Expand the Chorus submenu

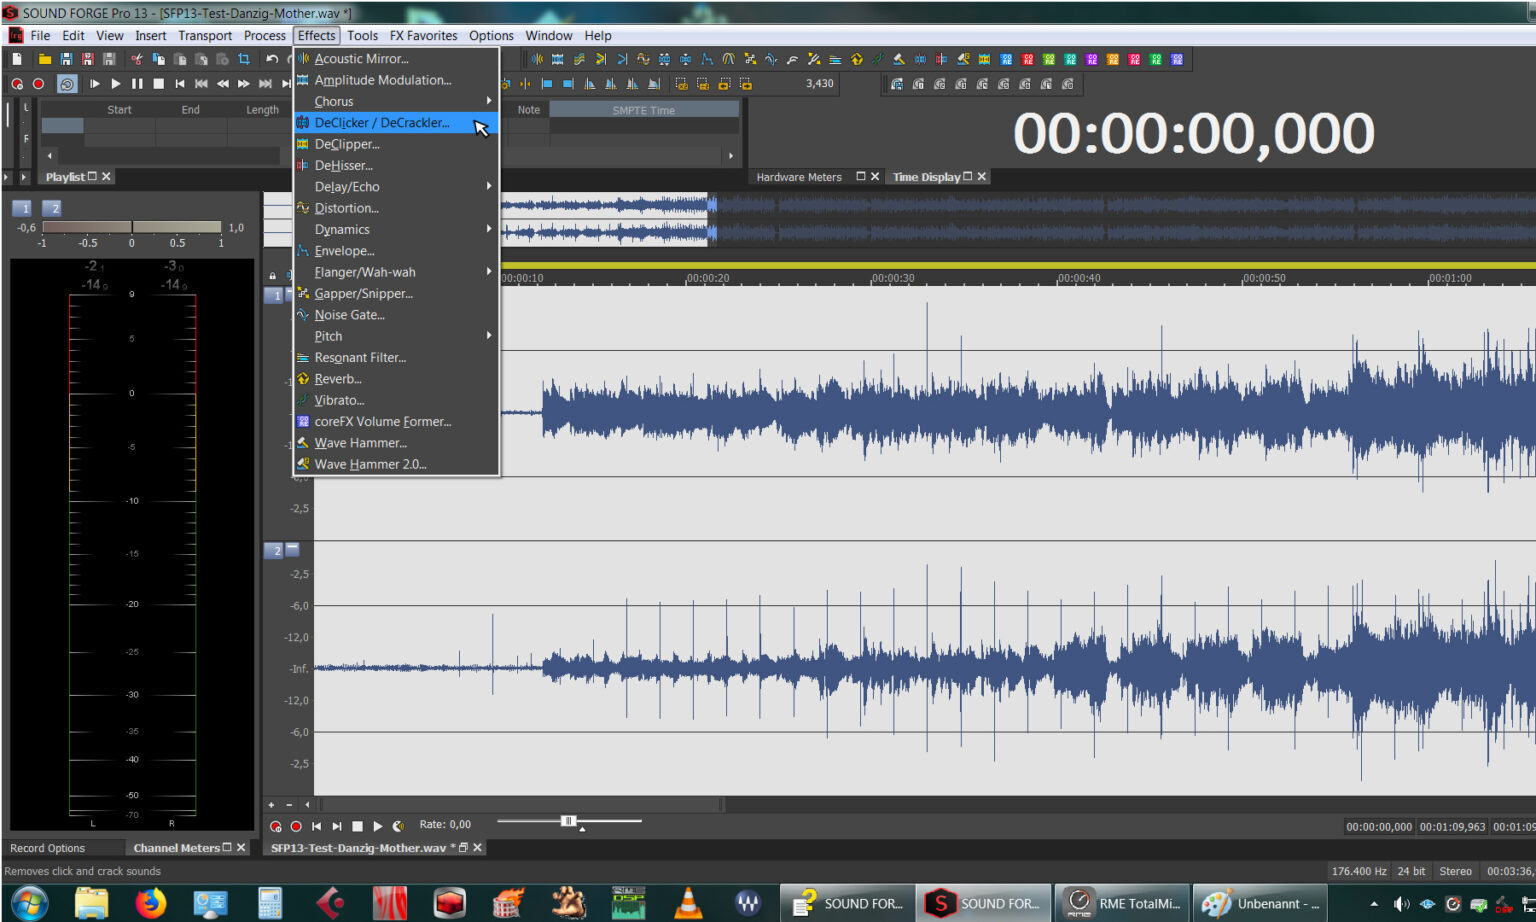(396, 101)
